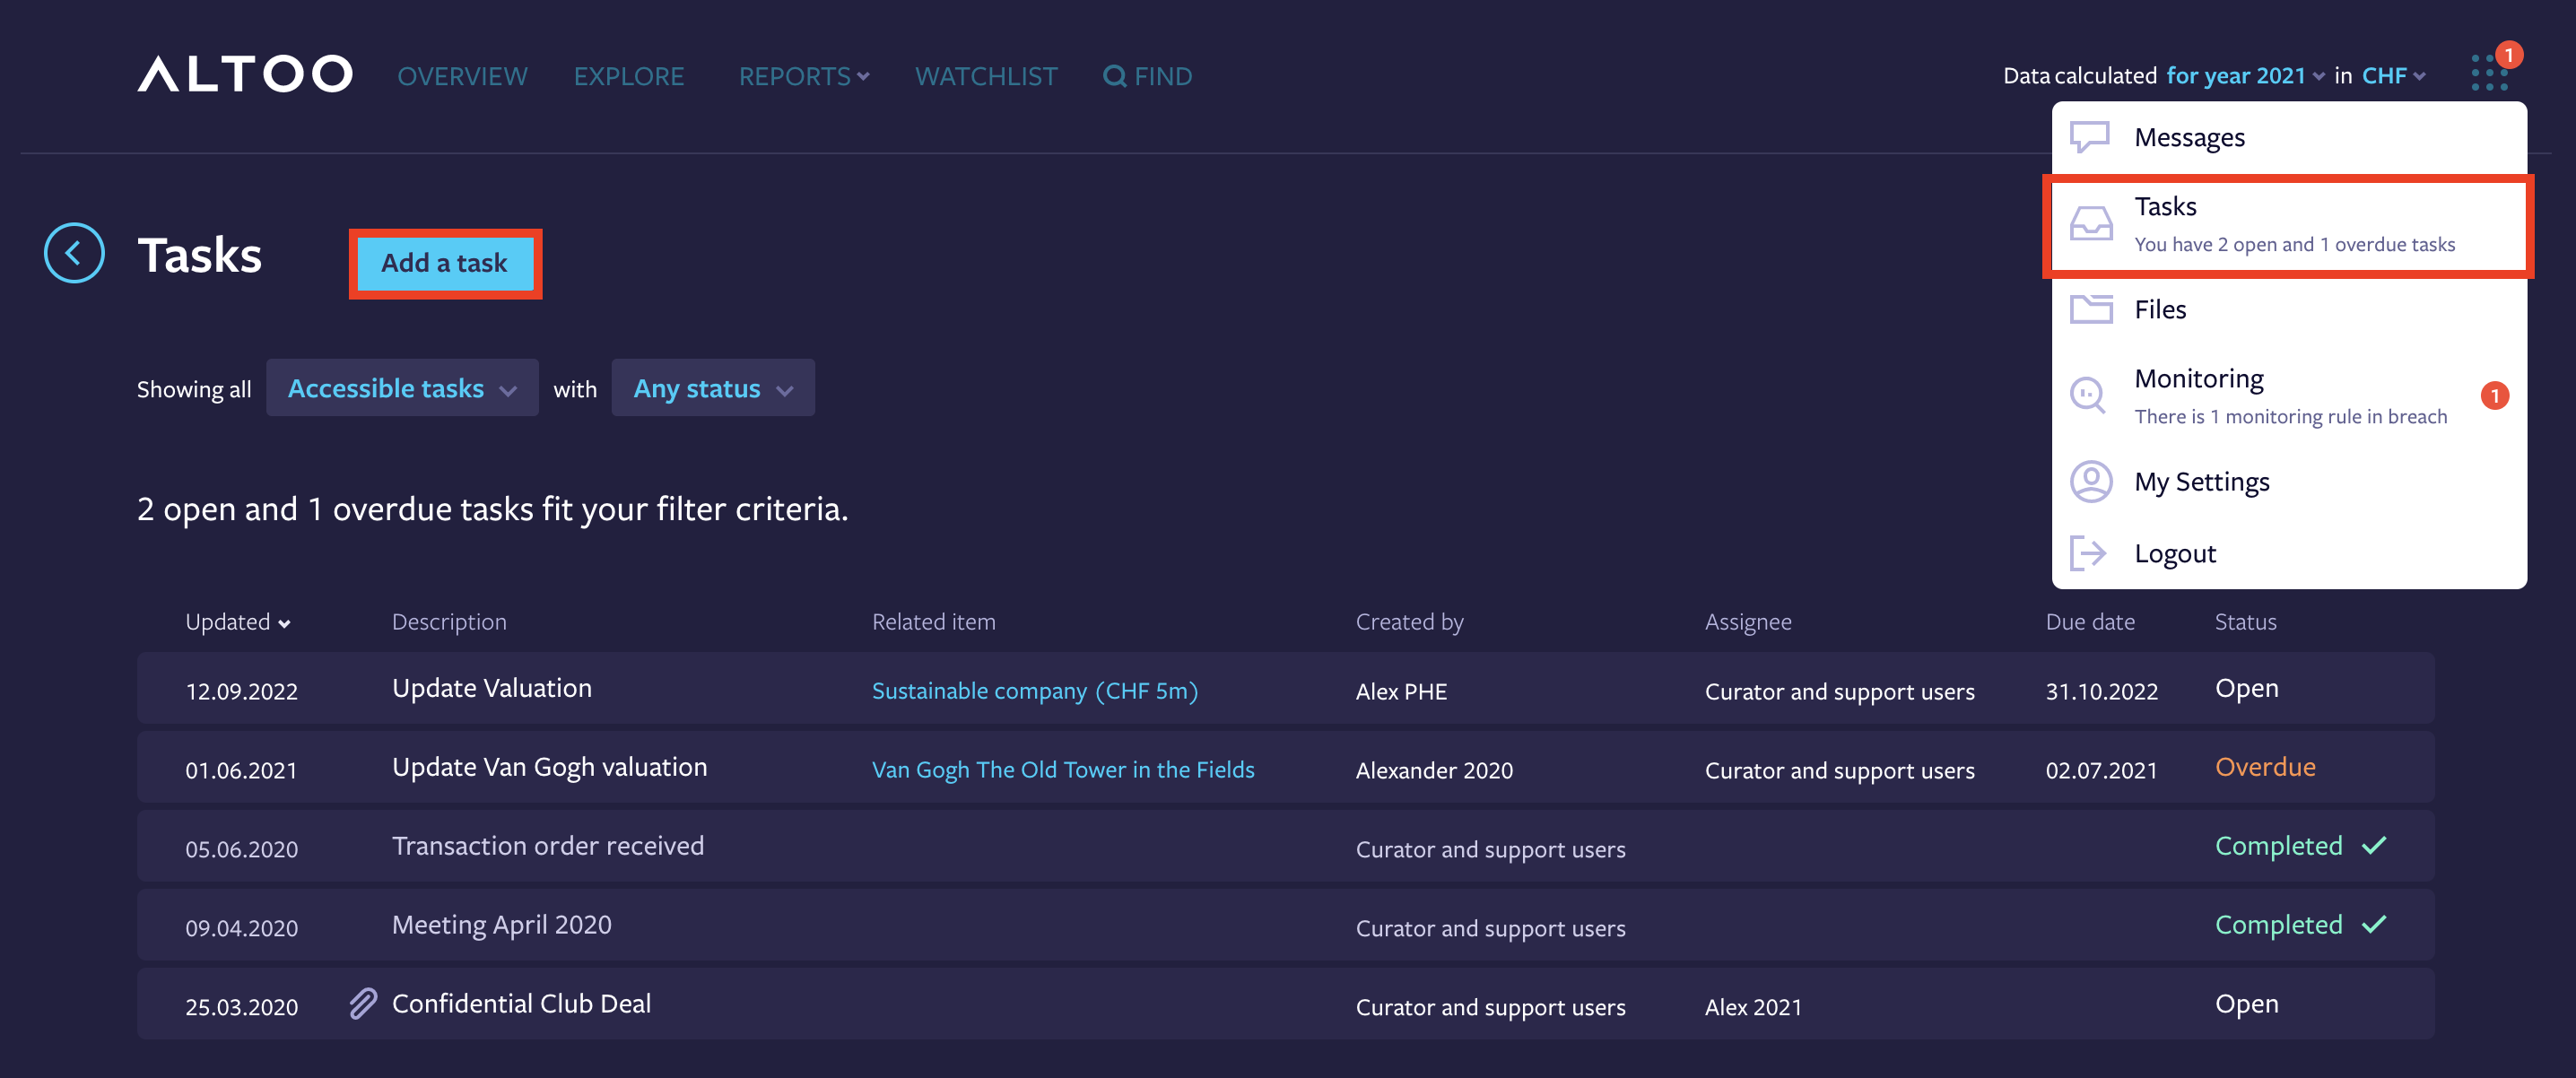The width and height of the screenshot is (2576, 1078).
Task: Click the Messages speech bubble icon
Action: click(2089, 137)
